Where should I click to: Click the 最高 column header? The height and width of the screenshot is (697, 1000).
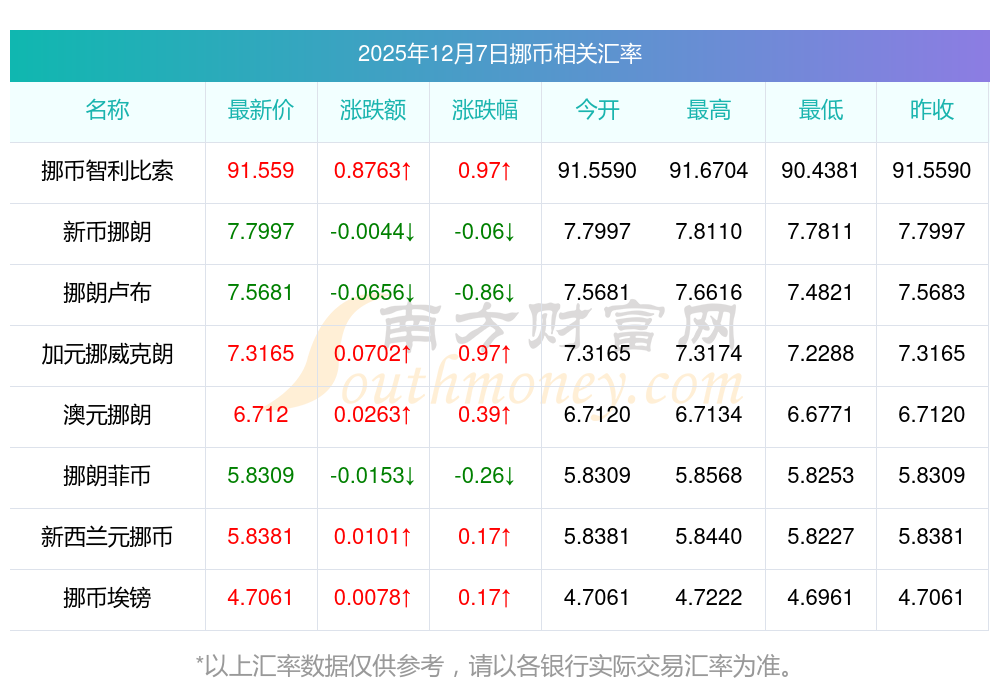709,110
